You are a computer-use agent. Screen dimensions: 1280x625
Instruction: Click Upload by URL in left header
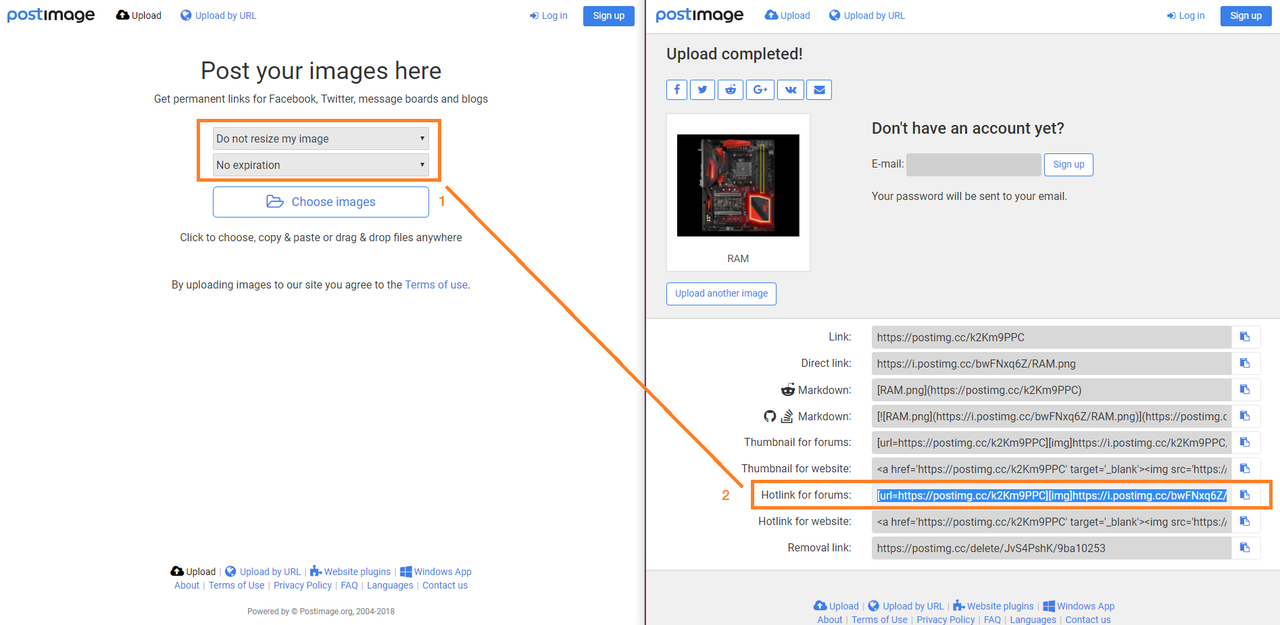[219, 16]
